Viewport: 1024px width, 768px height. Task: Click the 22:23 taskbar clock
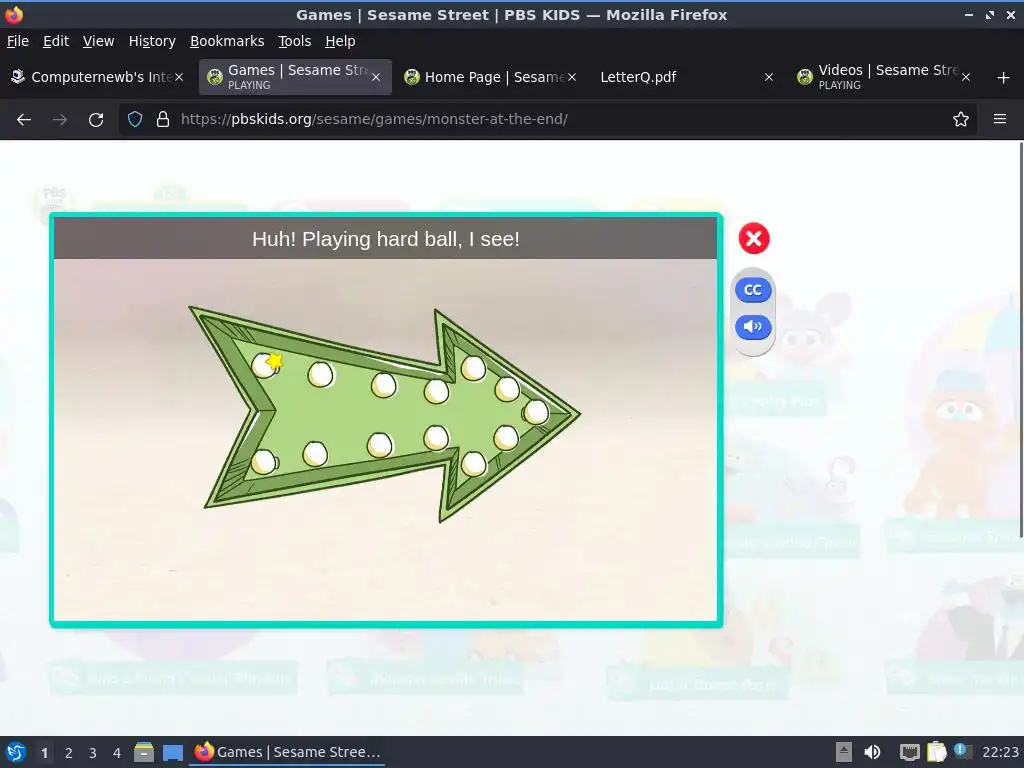[1000, 752]
